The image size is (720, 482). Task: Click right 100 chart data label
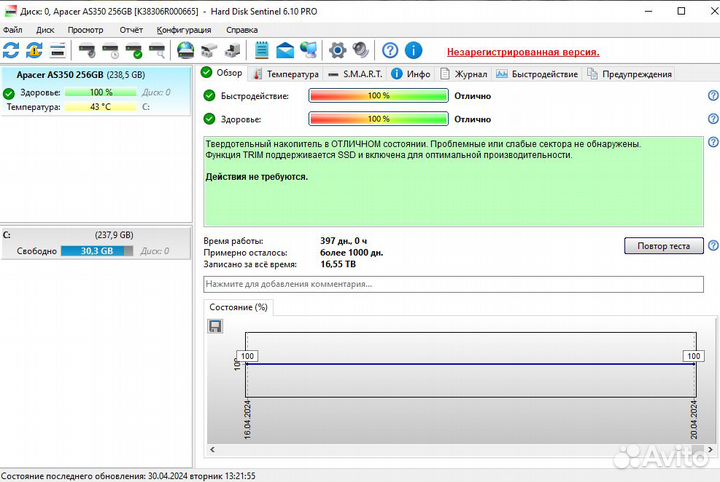click(x=693, y=356)
